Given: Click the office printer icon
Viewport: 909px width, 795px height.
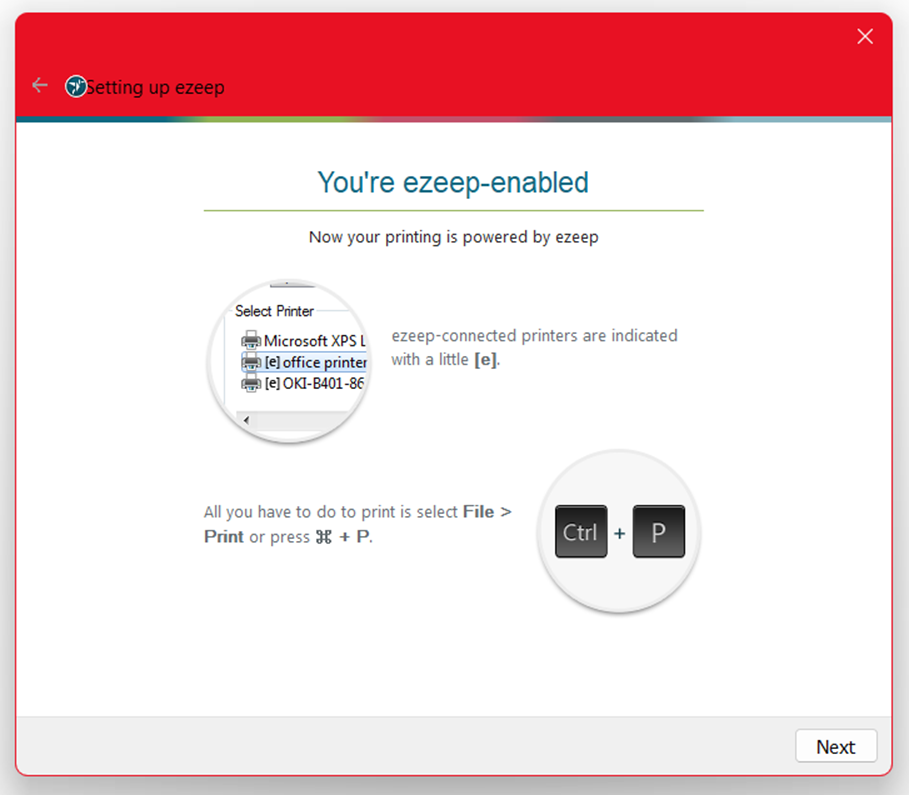Looking at the screenshot, I should tap(251, 362).
